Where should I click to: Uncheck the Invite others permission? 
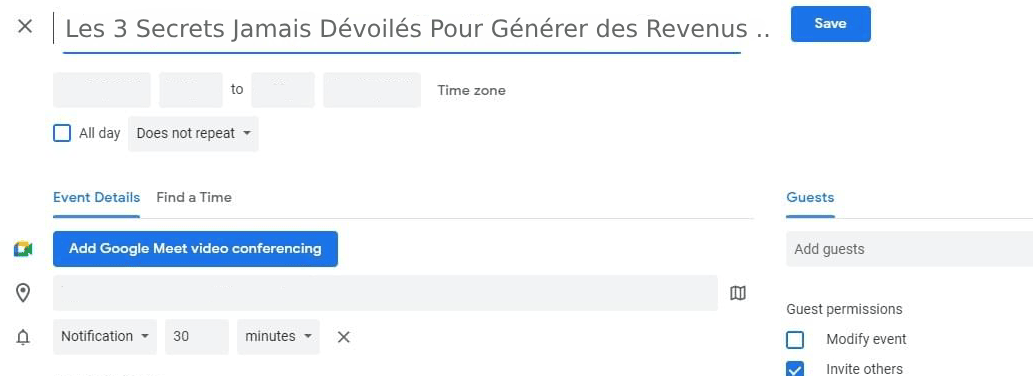pos(795,369)
